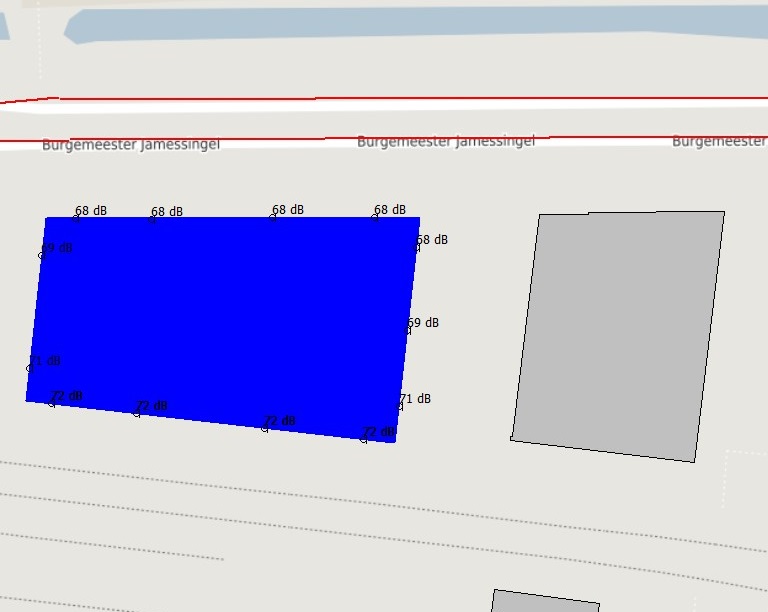Click the middle Burgemeester Jamessingel street label
Viewport: 768px width, 612px height.
446,142
